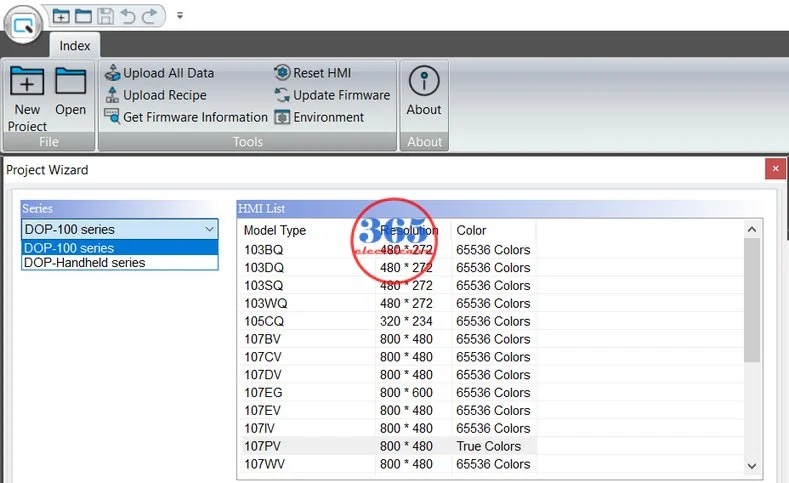Select model 107PV in HMI list

coord(263,446)
